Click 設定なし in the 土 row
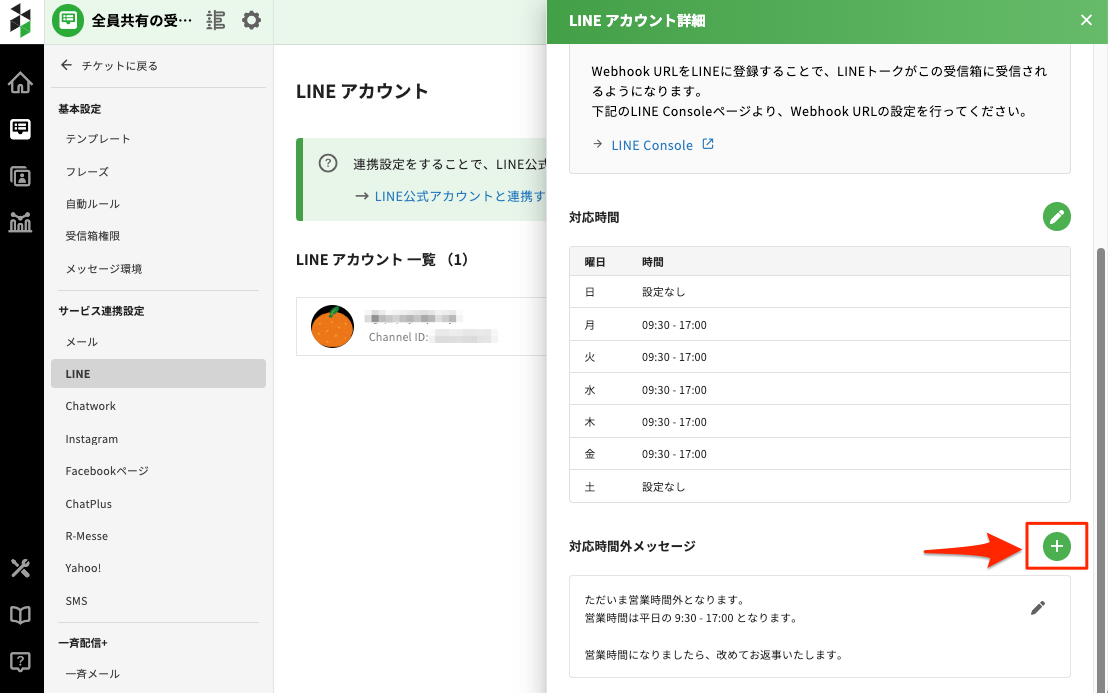This screenshot has height=693, width=1108. (x=664, y=487)
